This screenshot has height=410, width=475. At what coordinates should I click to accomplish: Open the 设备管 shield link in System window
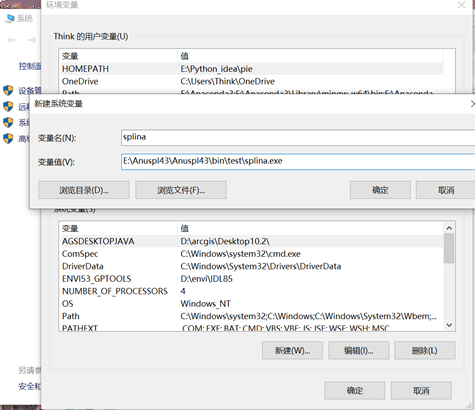coord(22,90)
